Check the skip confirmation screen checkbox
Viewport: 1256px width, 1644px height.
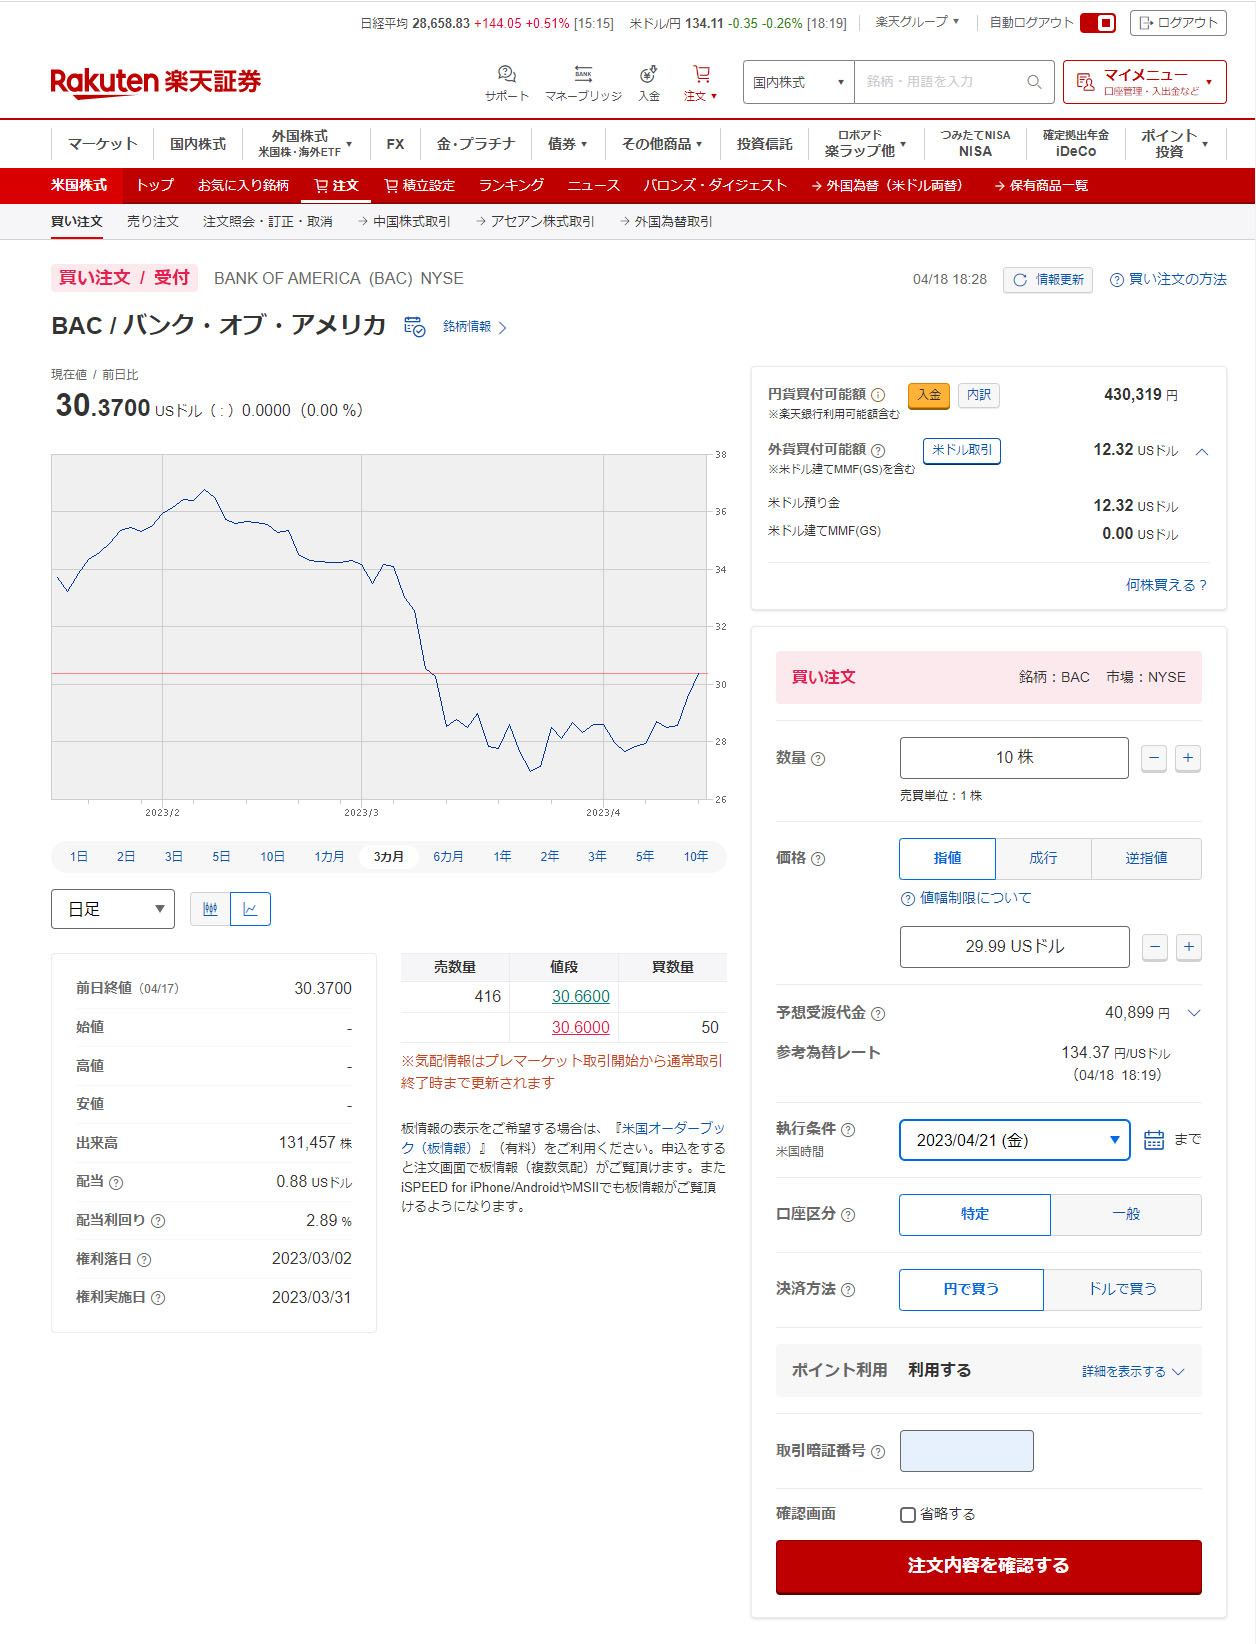[x=908, y=1515]
